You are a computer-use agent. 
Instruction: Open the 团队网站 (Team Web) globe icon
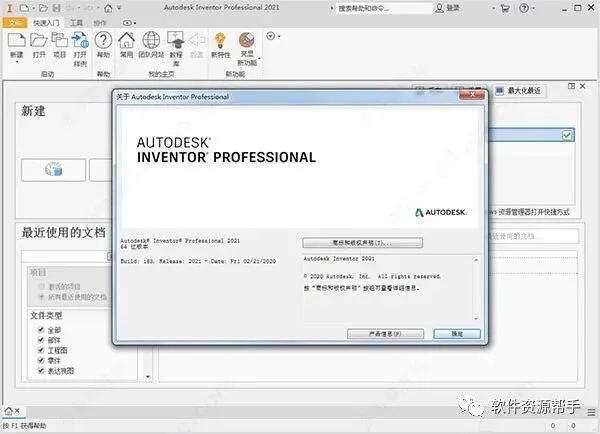pos(151,40)
